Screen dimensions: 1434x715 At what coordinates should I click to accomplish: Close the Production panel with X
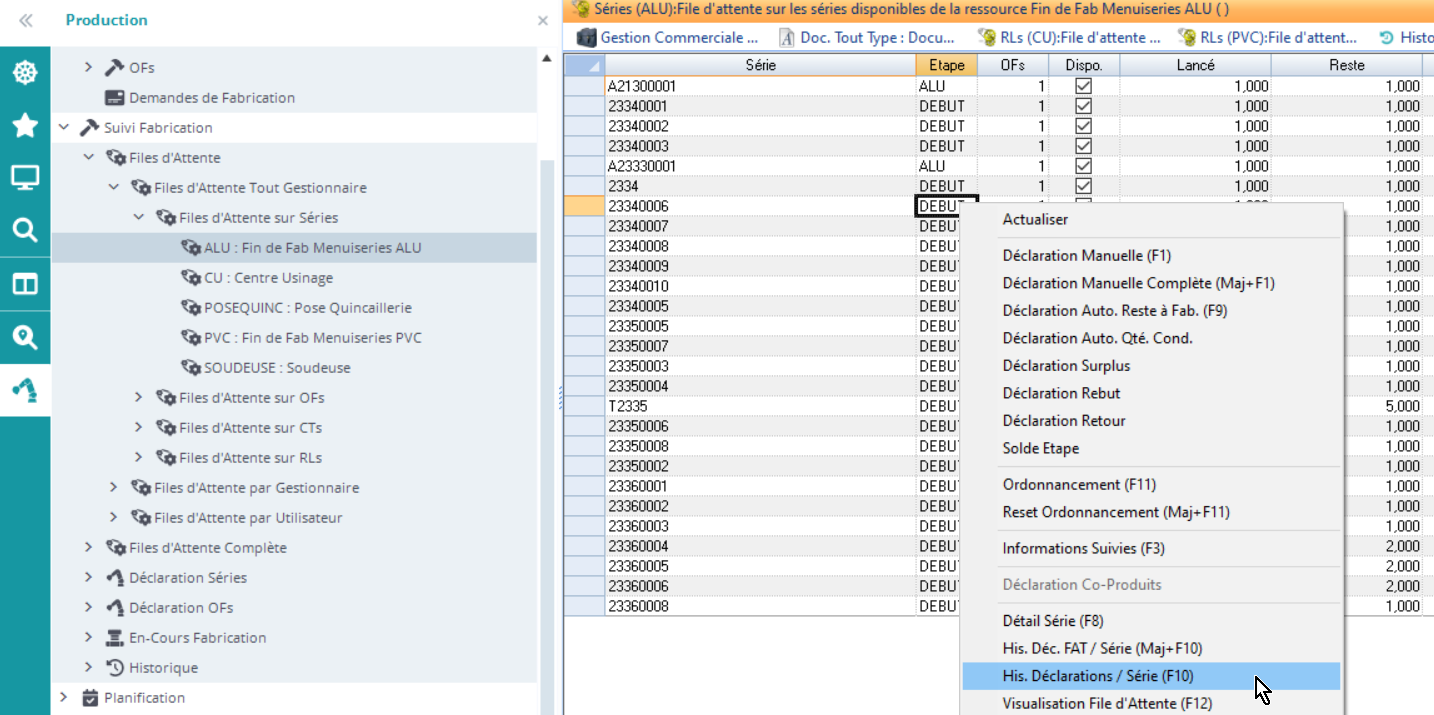tap(543, 20)
